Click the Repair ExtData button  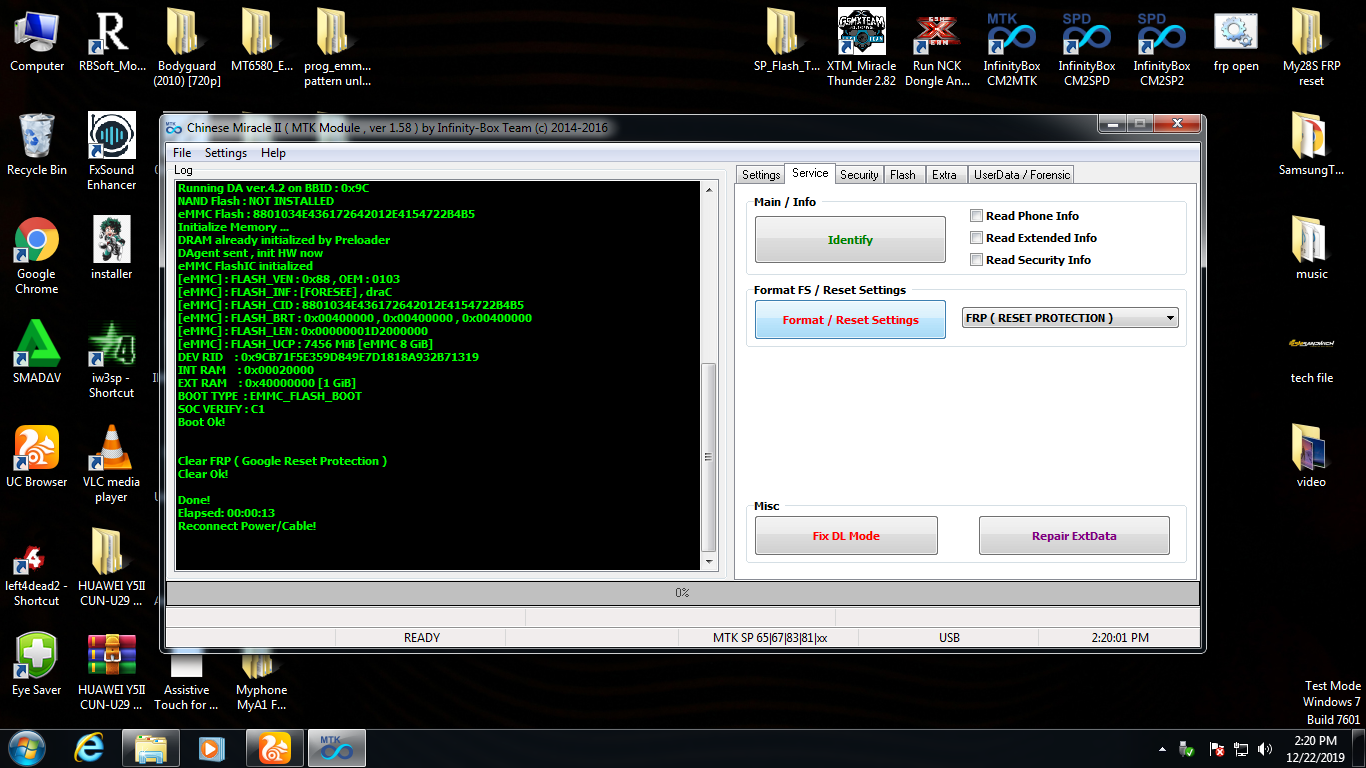[x=1074, y=536]
